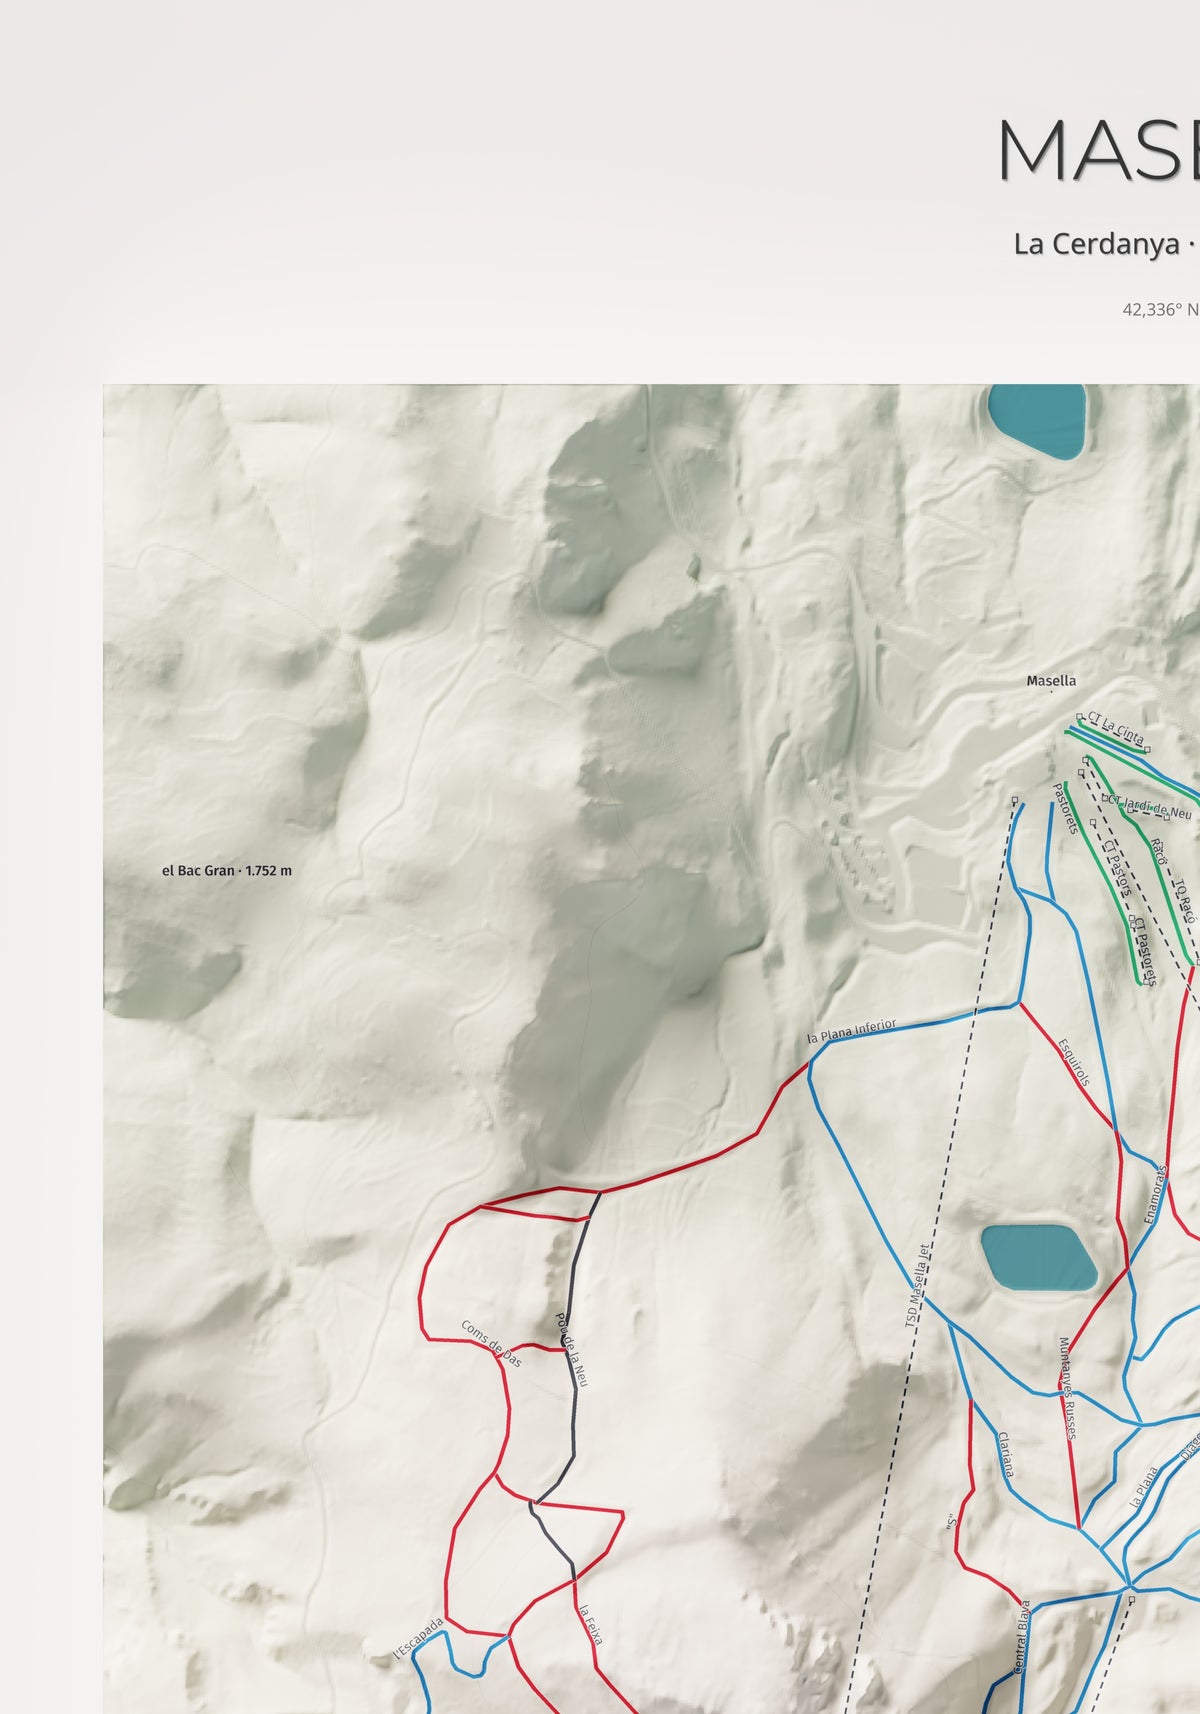Click the Masella village label
This screenshot has height=1714, width=1200.
(x=1051, y=681)
